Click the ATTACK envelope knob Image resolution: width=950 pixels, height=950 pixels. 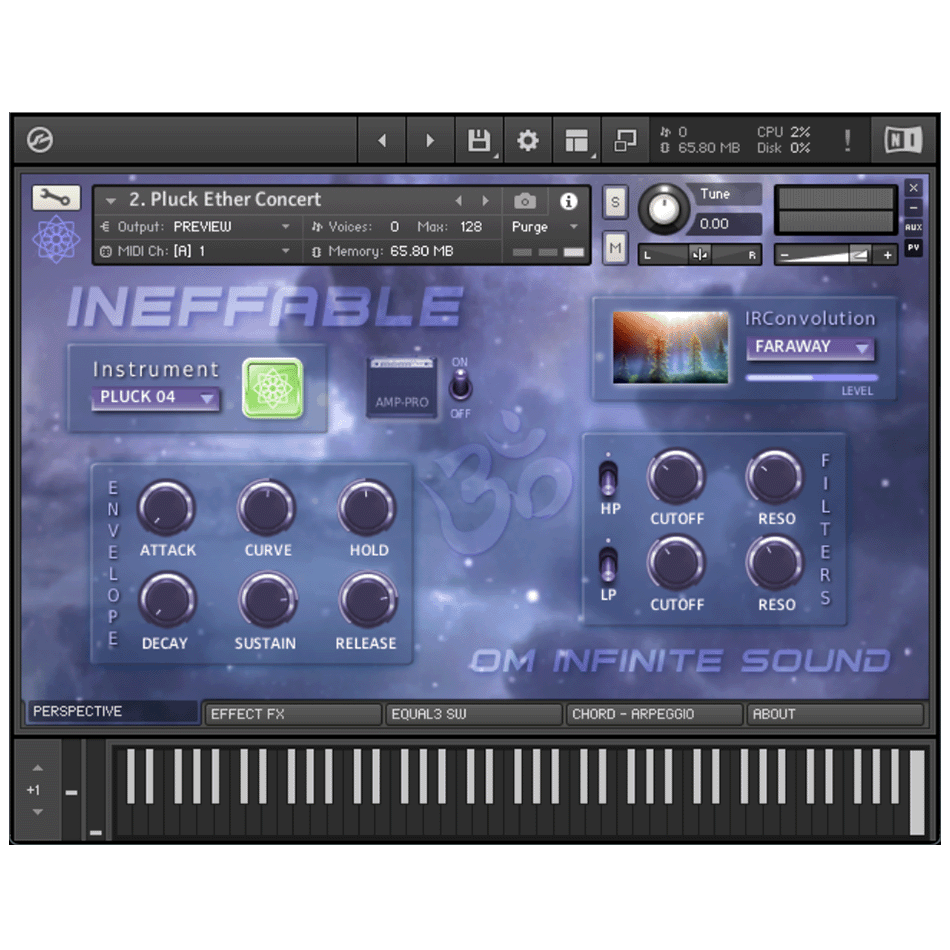[166, 508]
